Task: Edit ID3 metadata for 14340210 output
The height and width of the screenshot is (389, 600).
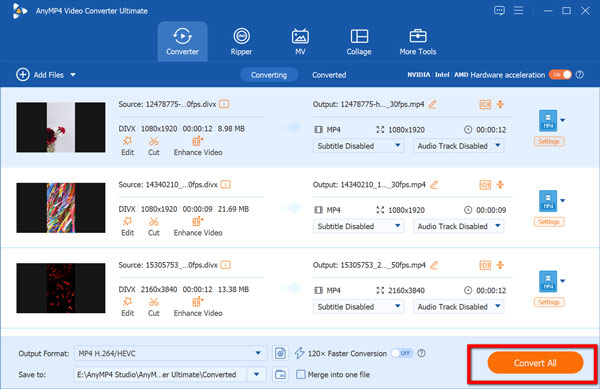Action: [x=485, y=185]
